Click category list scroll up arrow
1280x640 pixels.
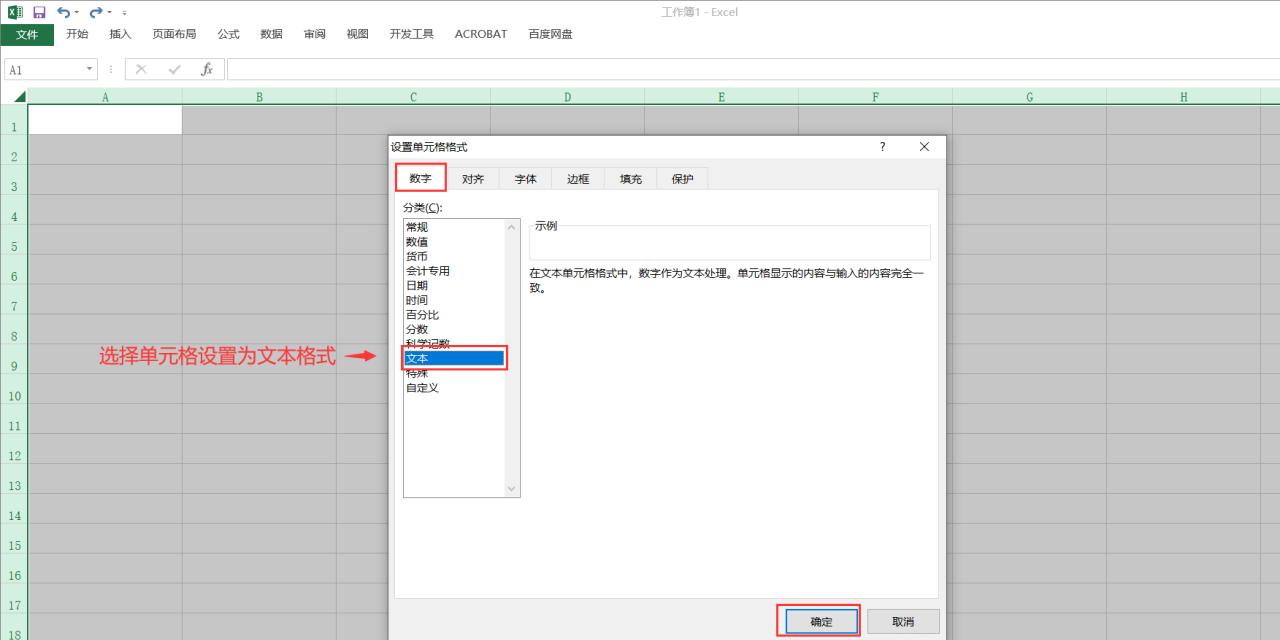[x=512, y=227]
